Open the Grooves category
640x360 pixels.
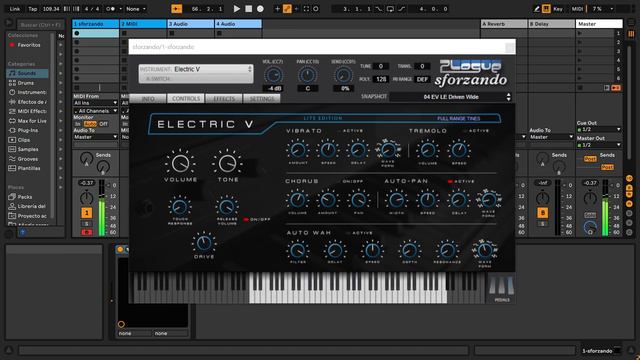27,159
